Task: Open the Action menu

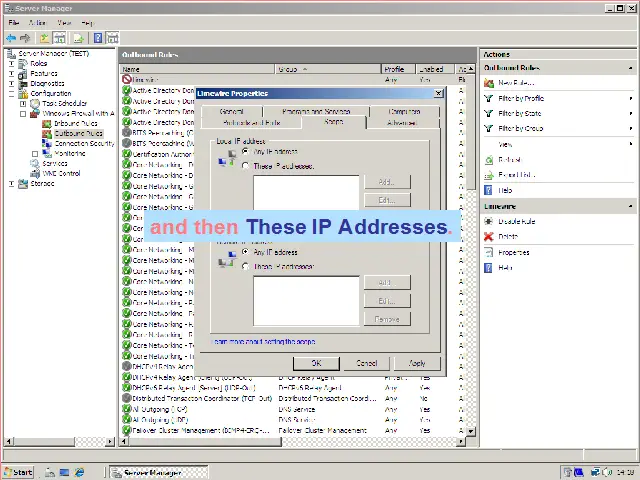Action: pos(37,22)
